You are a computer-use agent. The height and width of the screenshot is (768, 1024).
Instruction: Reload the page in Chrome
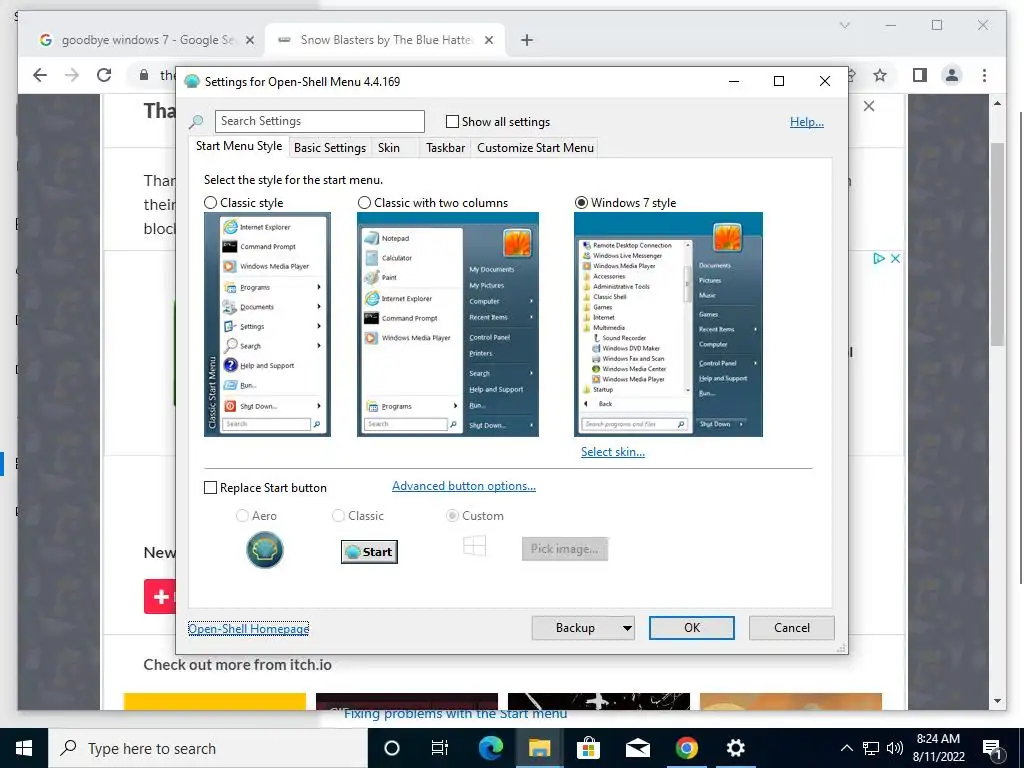[104, 75]
